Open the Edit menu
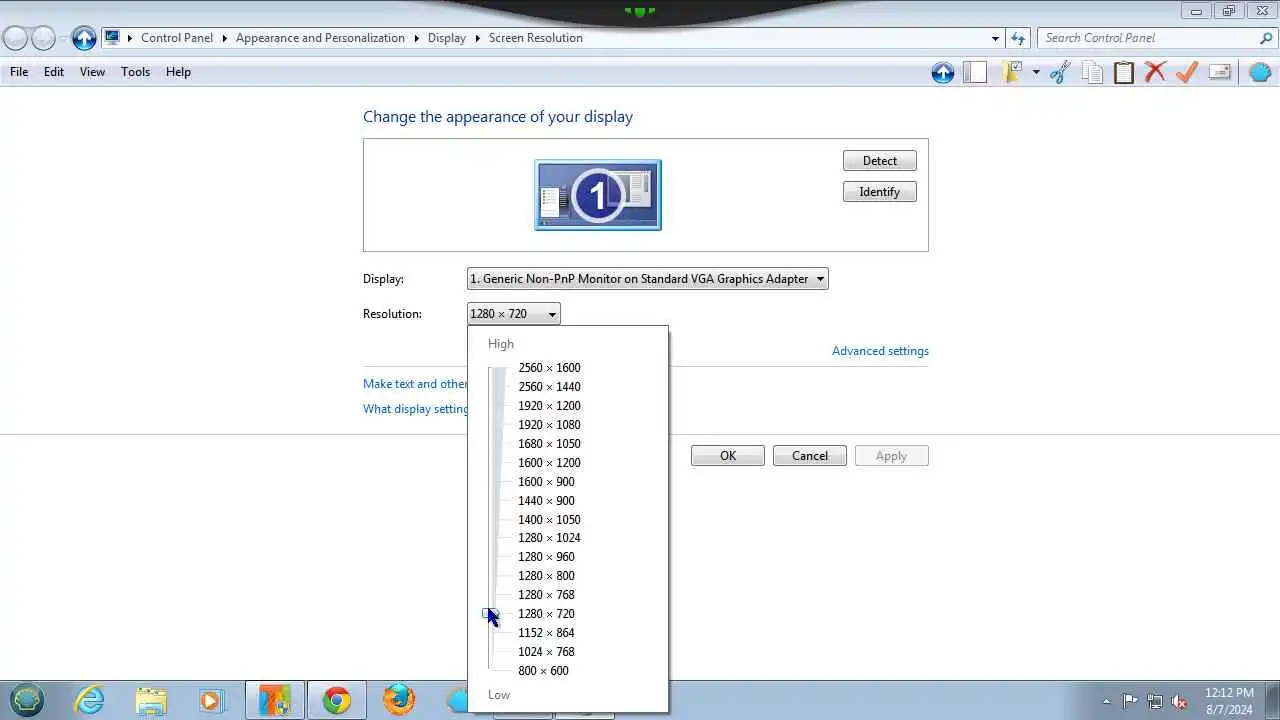This screenshot has width=1280, height=720. pos(54,72)
